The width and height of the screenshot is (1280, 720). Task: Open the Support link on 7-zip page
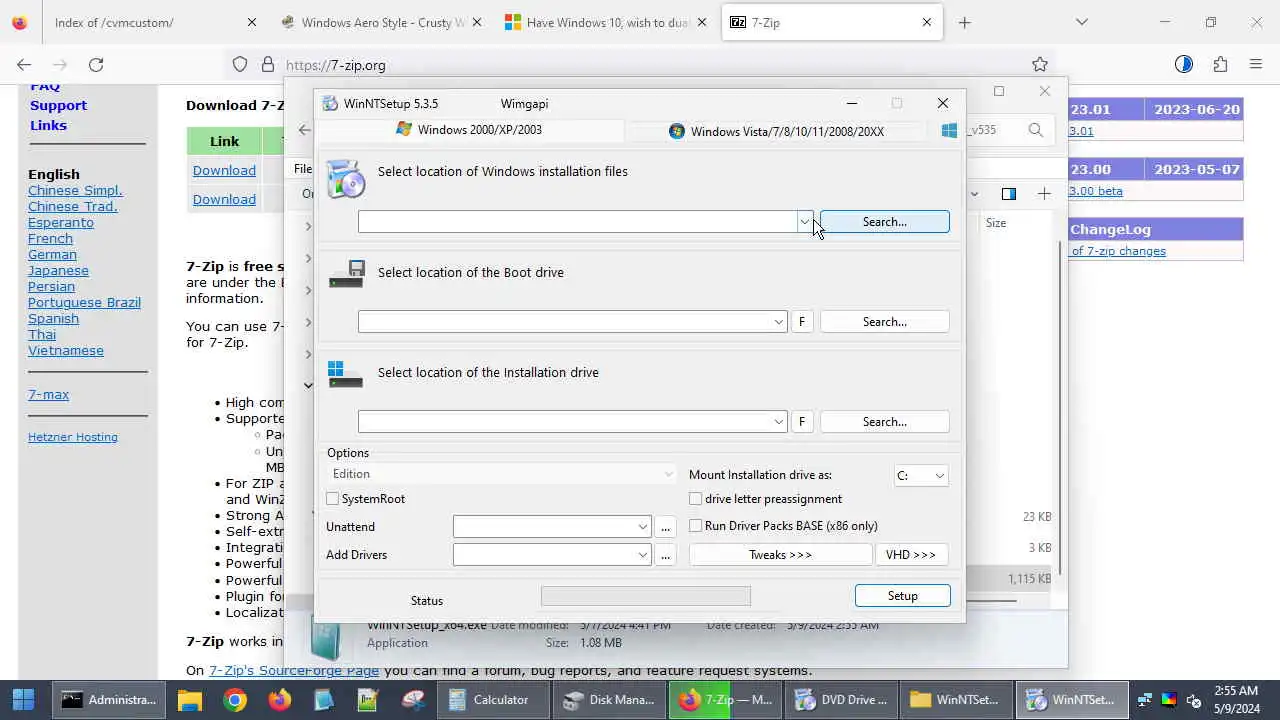point(58,105)
